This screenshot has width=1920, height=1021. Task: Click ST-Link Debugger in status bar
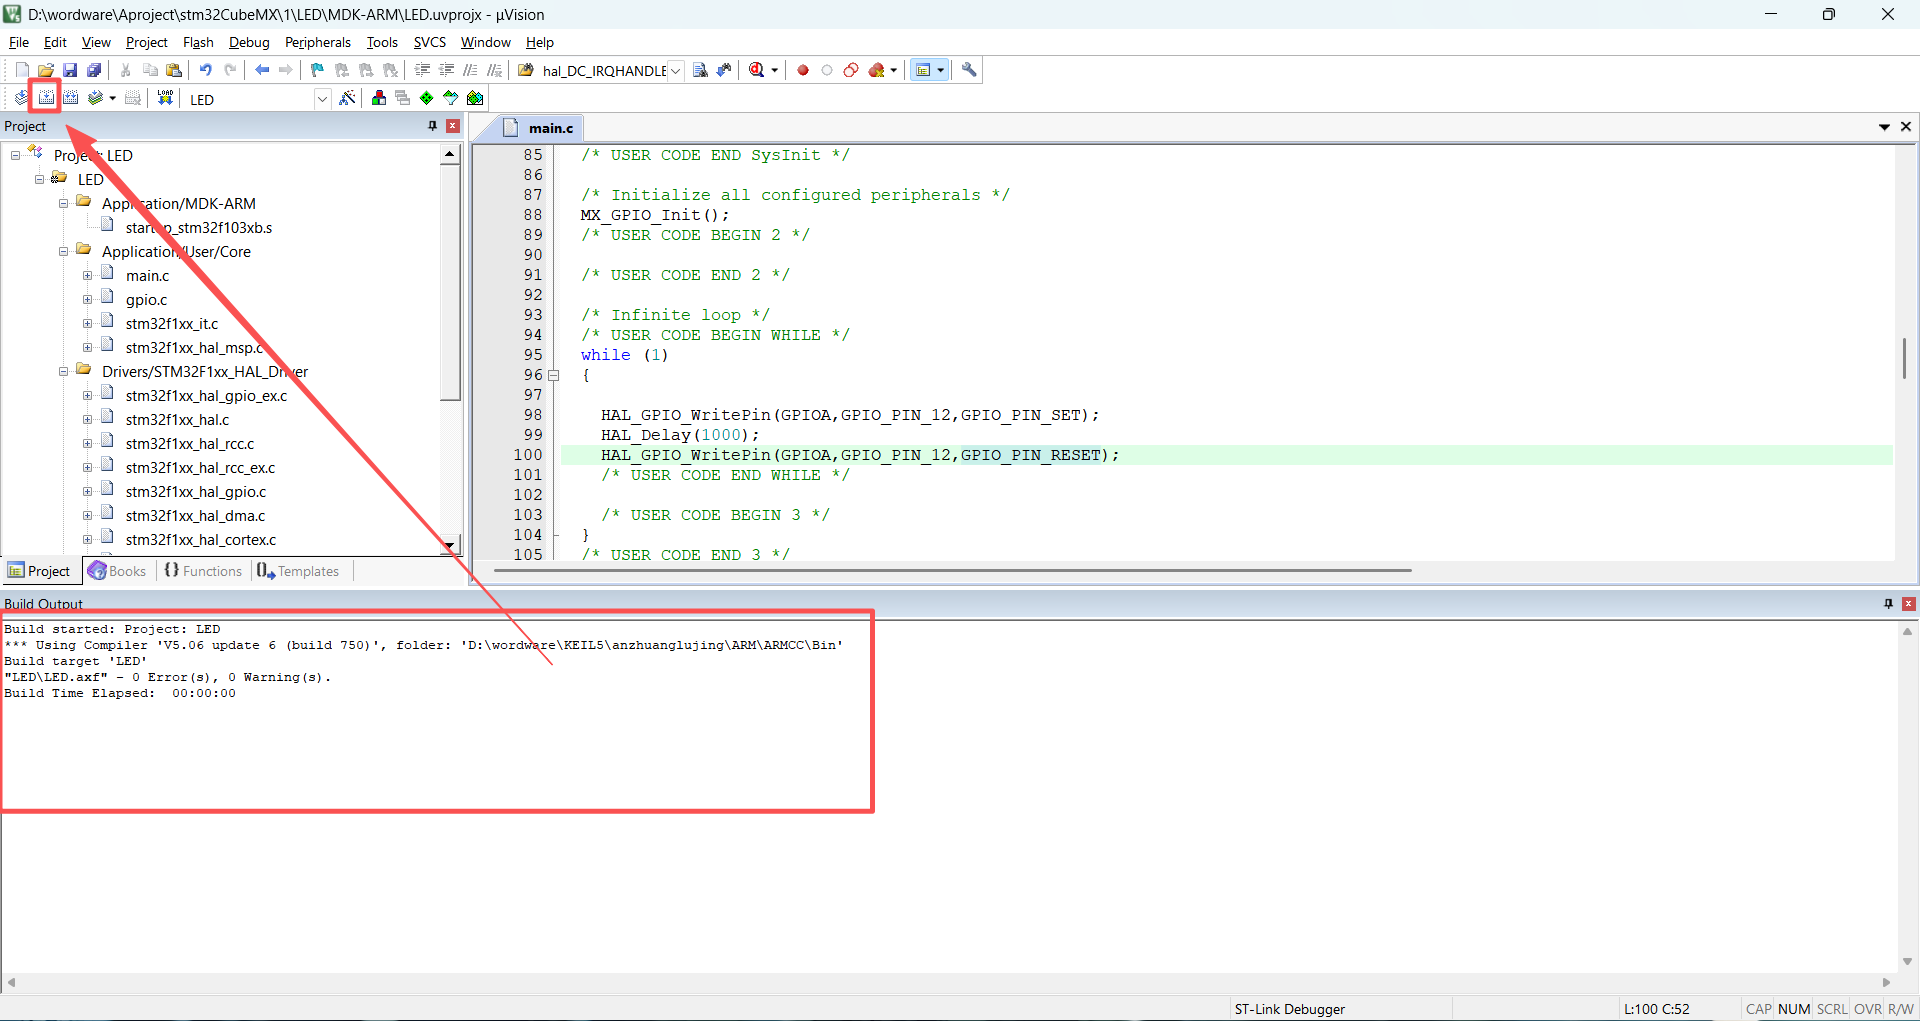point(1289,1009)
